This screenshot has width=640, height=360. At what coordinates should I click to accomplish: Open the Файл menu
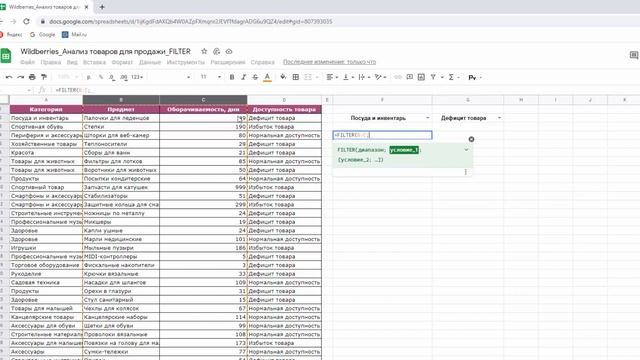[x=27, y=62]
